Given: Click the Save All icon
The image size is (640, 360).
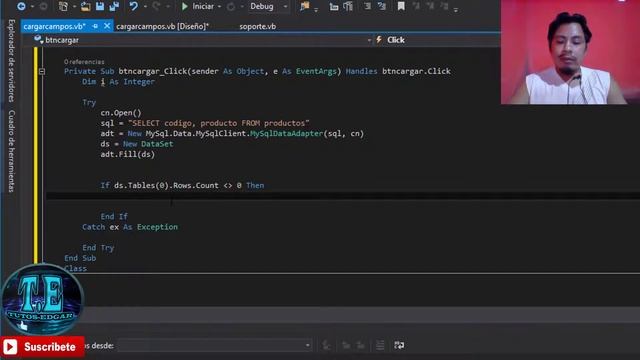Looking at the screenshot, I should (114, 6).
